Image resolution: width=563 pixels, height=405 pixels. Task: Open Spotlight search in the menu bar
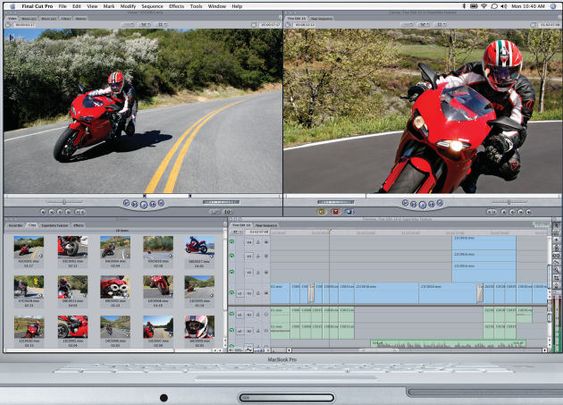[553, 6]
